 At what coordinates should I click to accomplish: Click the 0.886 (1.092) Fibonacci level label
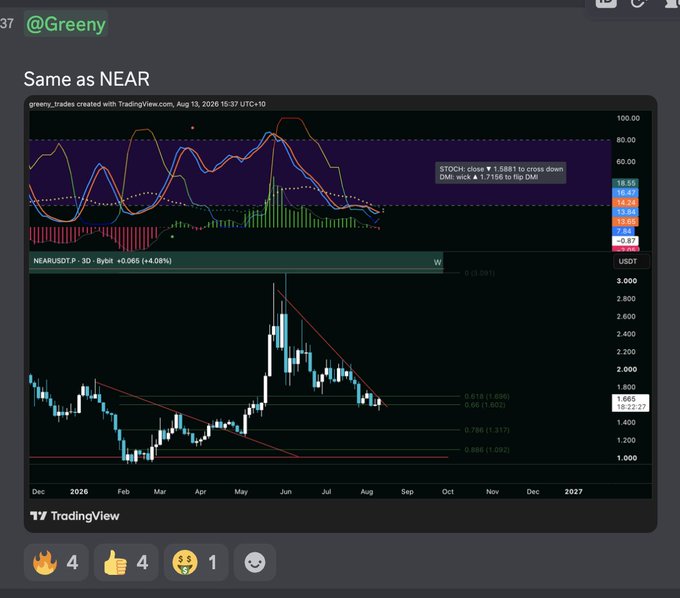487,450
